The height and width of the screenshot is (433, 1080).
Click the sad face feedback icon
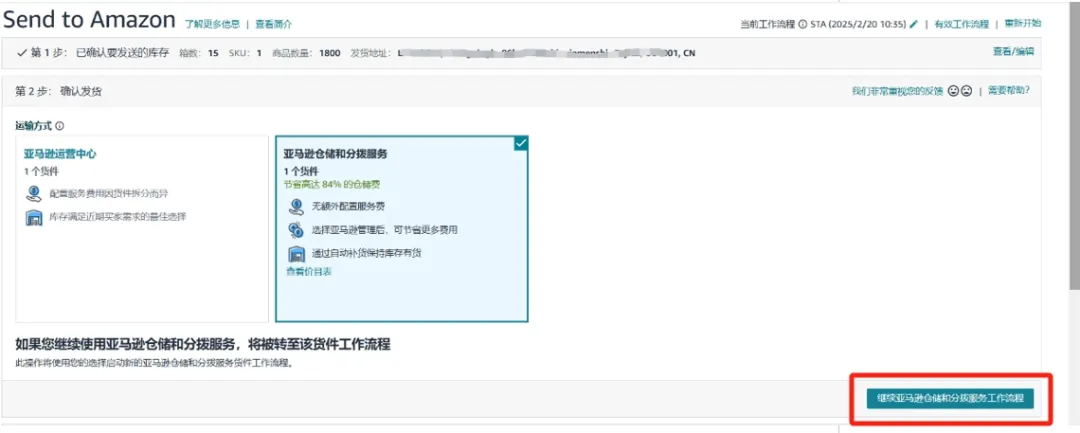coord(966,91)
